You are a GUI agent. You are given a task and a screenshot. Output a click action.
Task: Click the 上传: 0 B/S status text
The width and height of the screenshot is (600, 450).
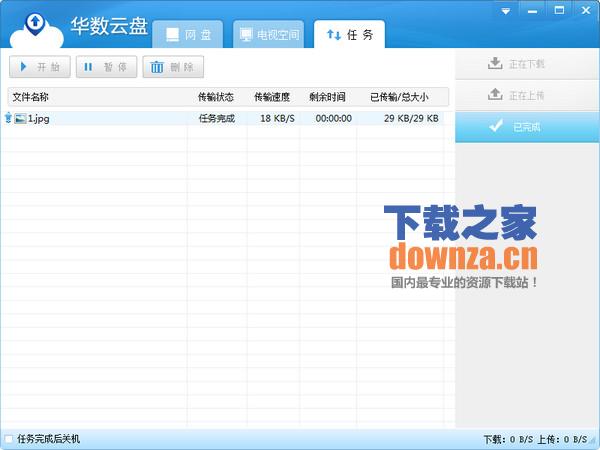562,439
